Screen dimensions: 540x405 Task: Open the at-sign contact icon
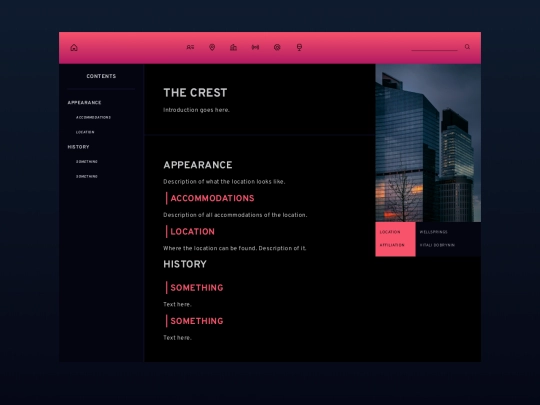pos(277,47)
